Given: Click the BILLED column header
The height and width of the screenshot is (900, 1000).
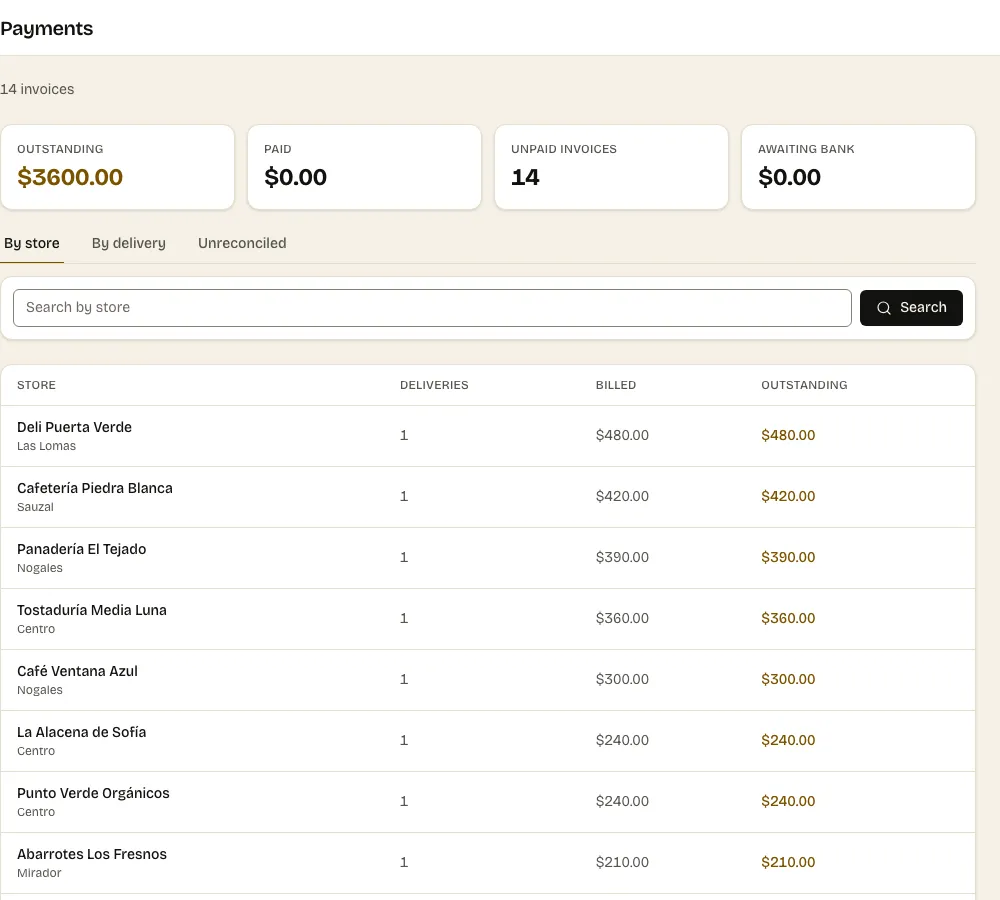Looking at the screenshot, I should point(615,385).
